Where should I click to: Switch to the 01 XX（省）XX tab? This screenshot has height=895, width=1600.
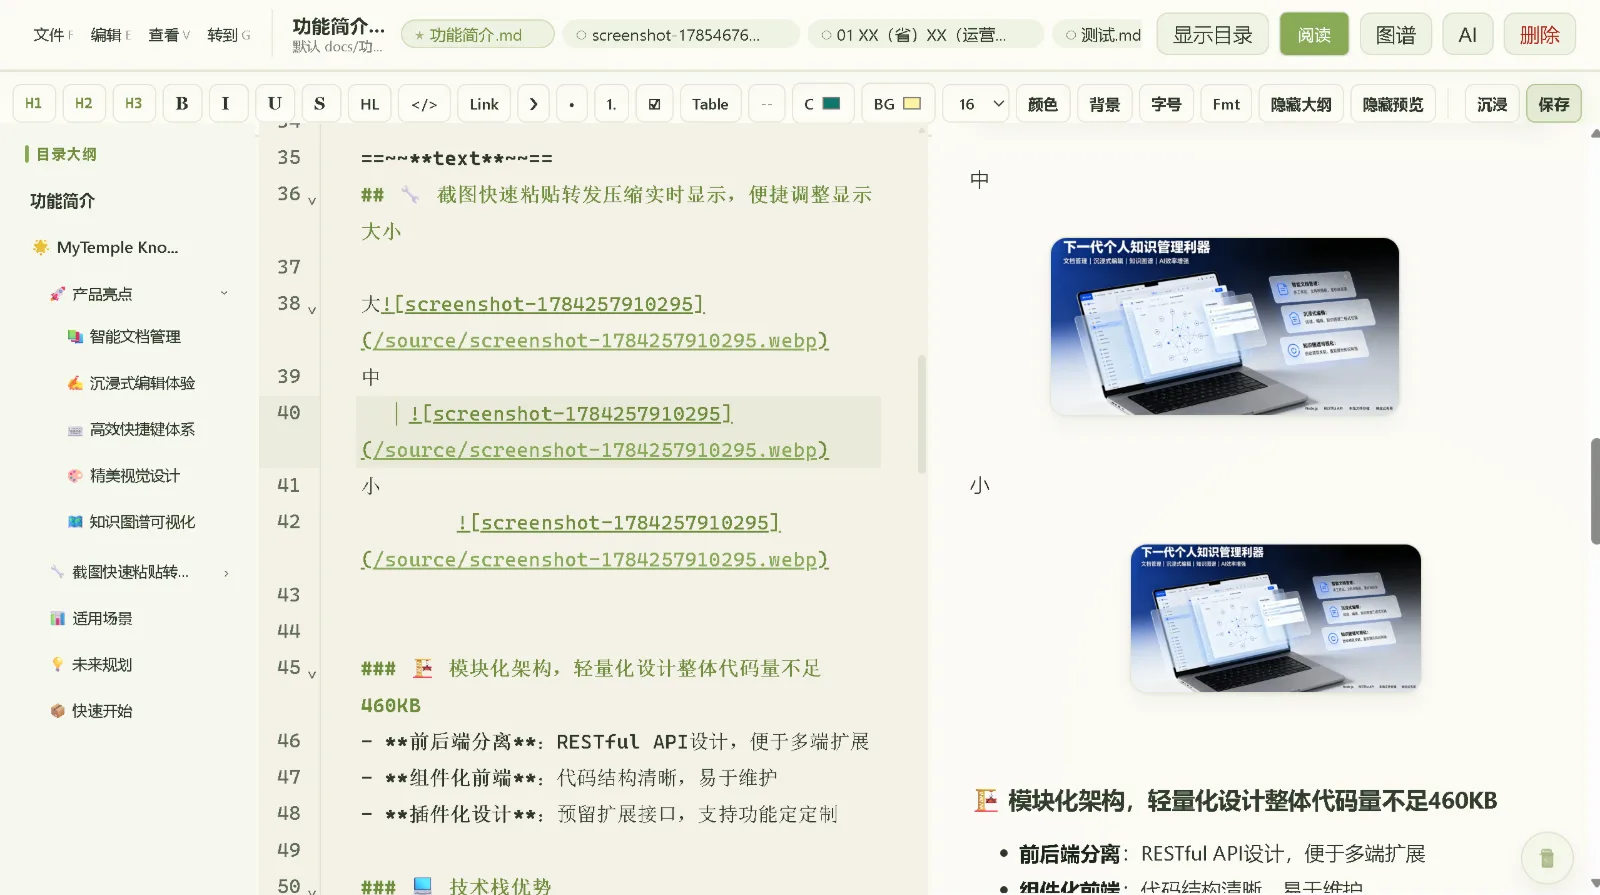(925, 35)
